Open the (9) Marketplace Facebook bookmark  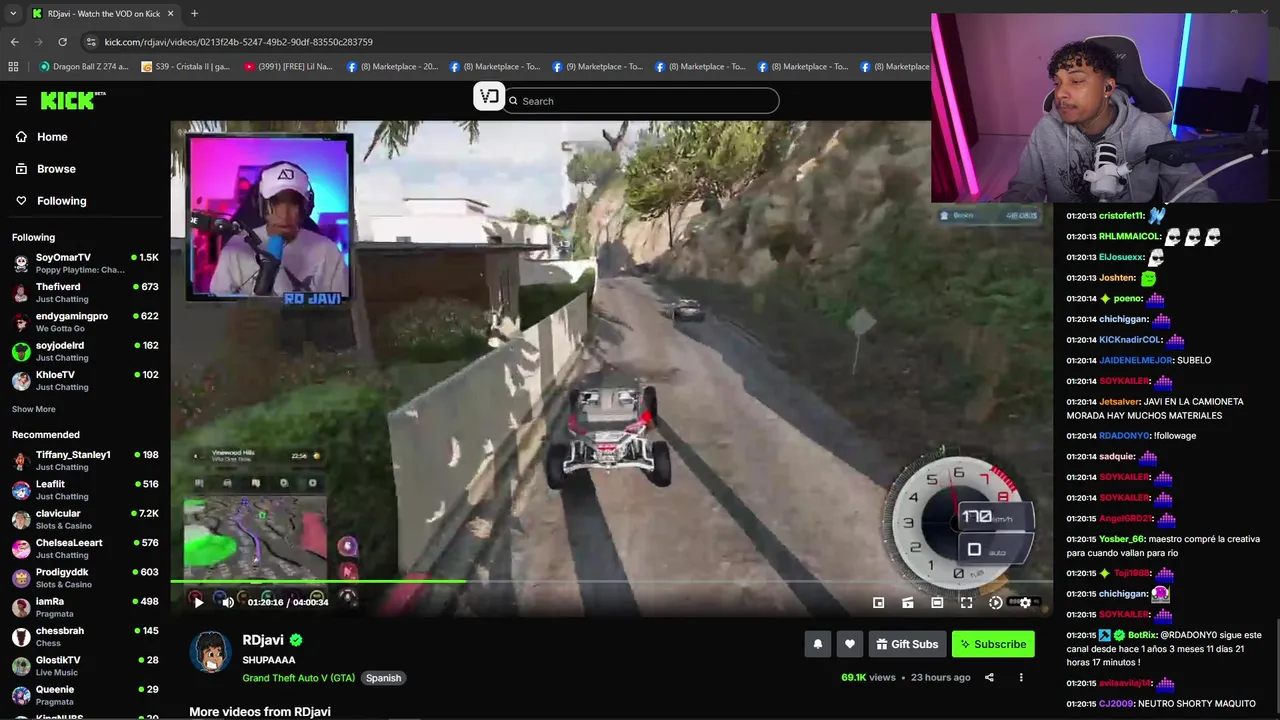pos(596,67)
